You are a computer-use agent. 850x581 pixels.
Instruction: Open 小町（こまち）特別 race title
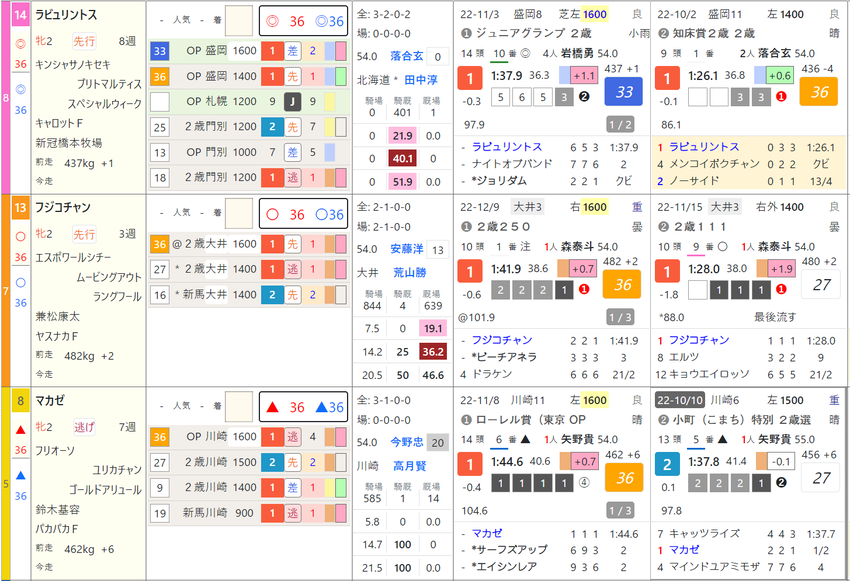(742, 419)
